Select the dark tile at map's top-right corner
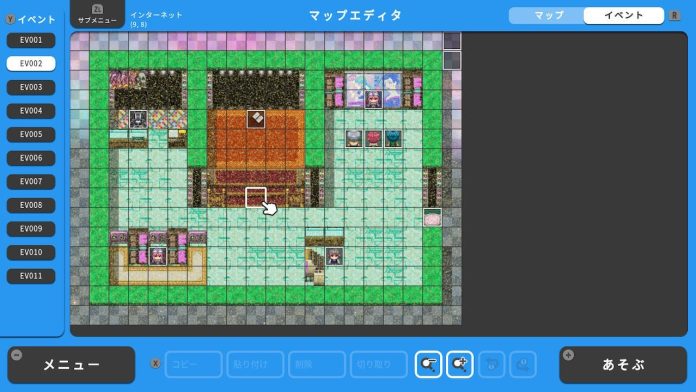This screenshot has width=696, height=392. [x=452, y=41]
